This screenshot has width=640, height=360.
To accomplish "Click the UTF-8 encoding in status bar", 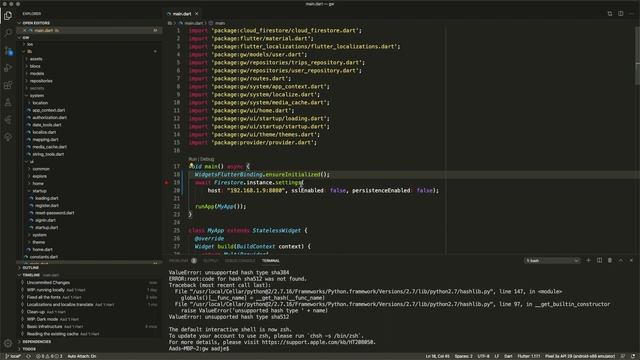I will 483,356.
